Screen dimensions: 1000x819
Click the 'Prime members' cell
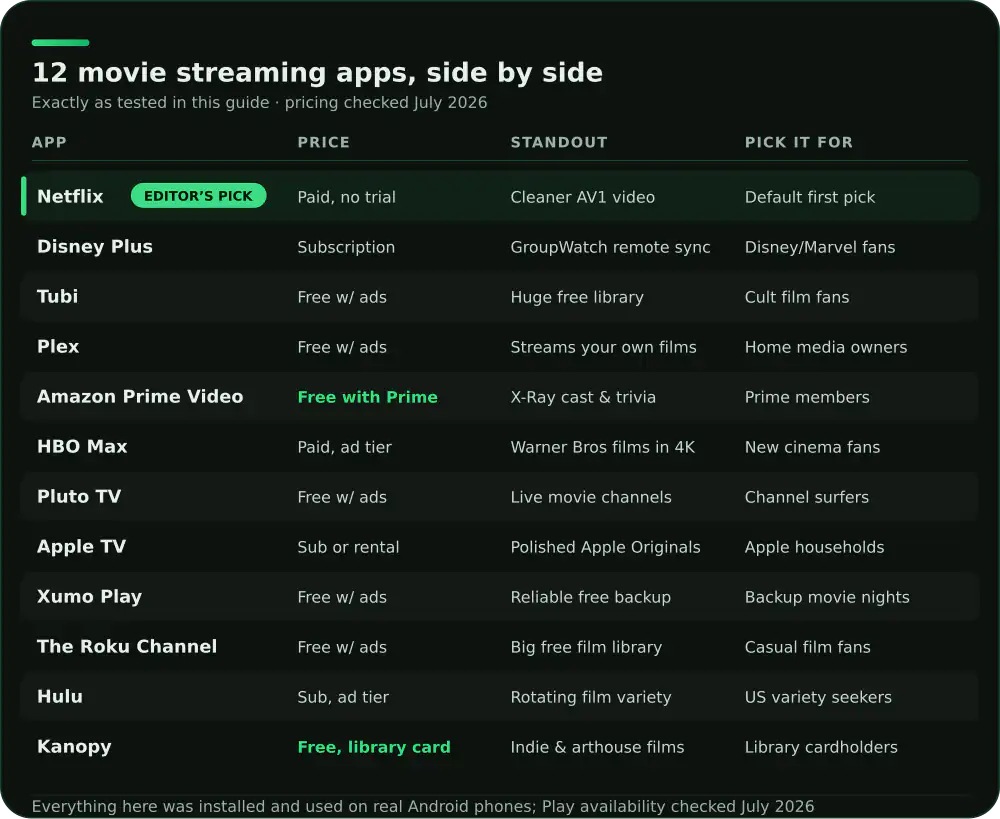(x=807, y=397)
